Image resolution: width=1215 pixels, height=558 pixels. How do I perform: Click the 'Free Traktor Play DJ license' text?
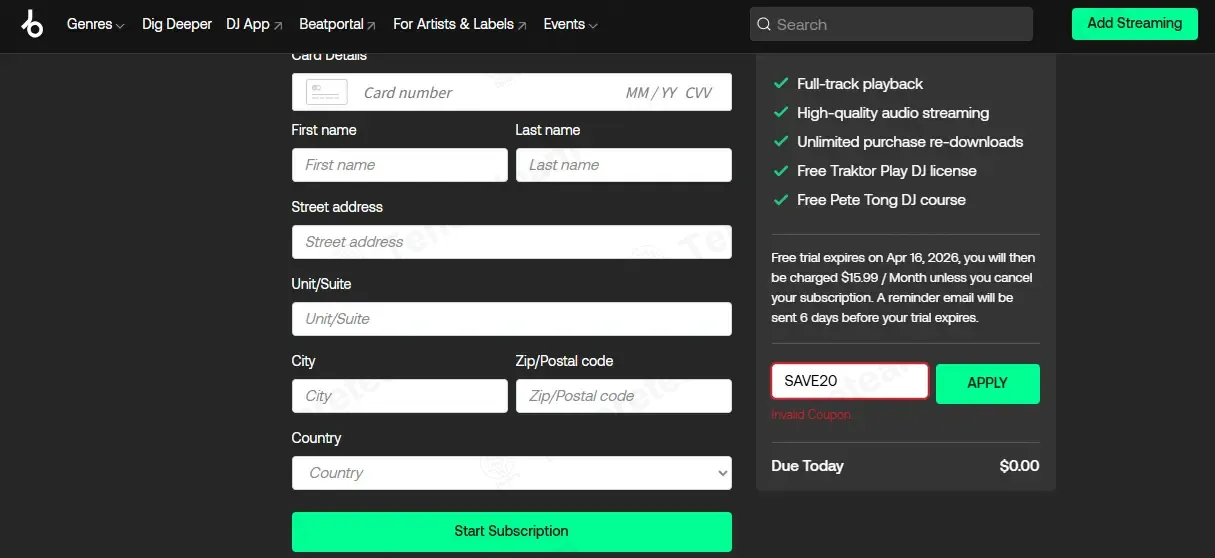click(886, 171)
